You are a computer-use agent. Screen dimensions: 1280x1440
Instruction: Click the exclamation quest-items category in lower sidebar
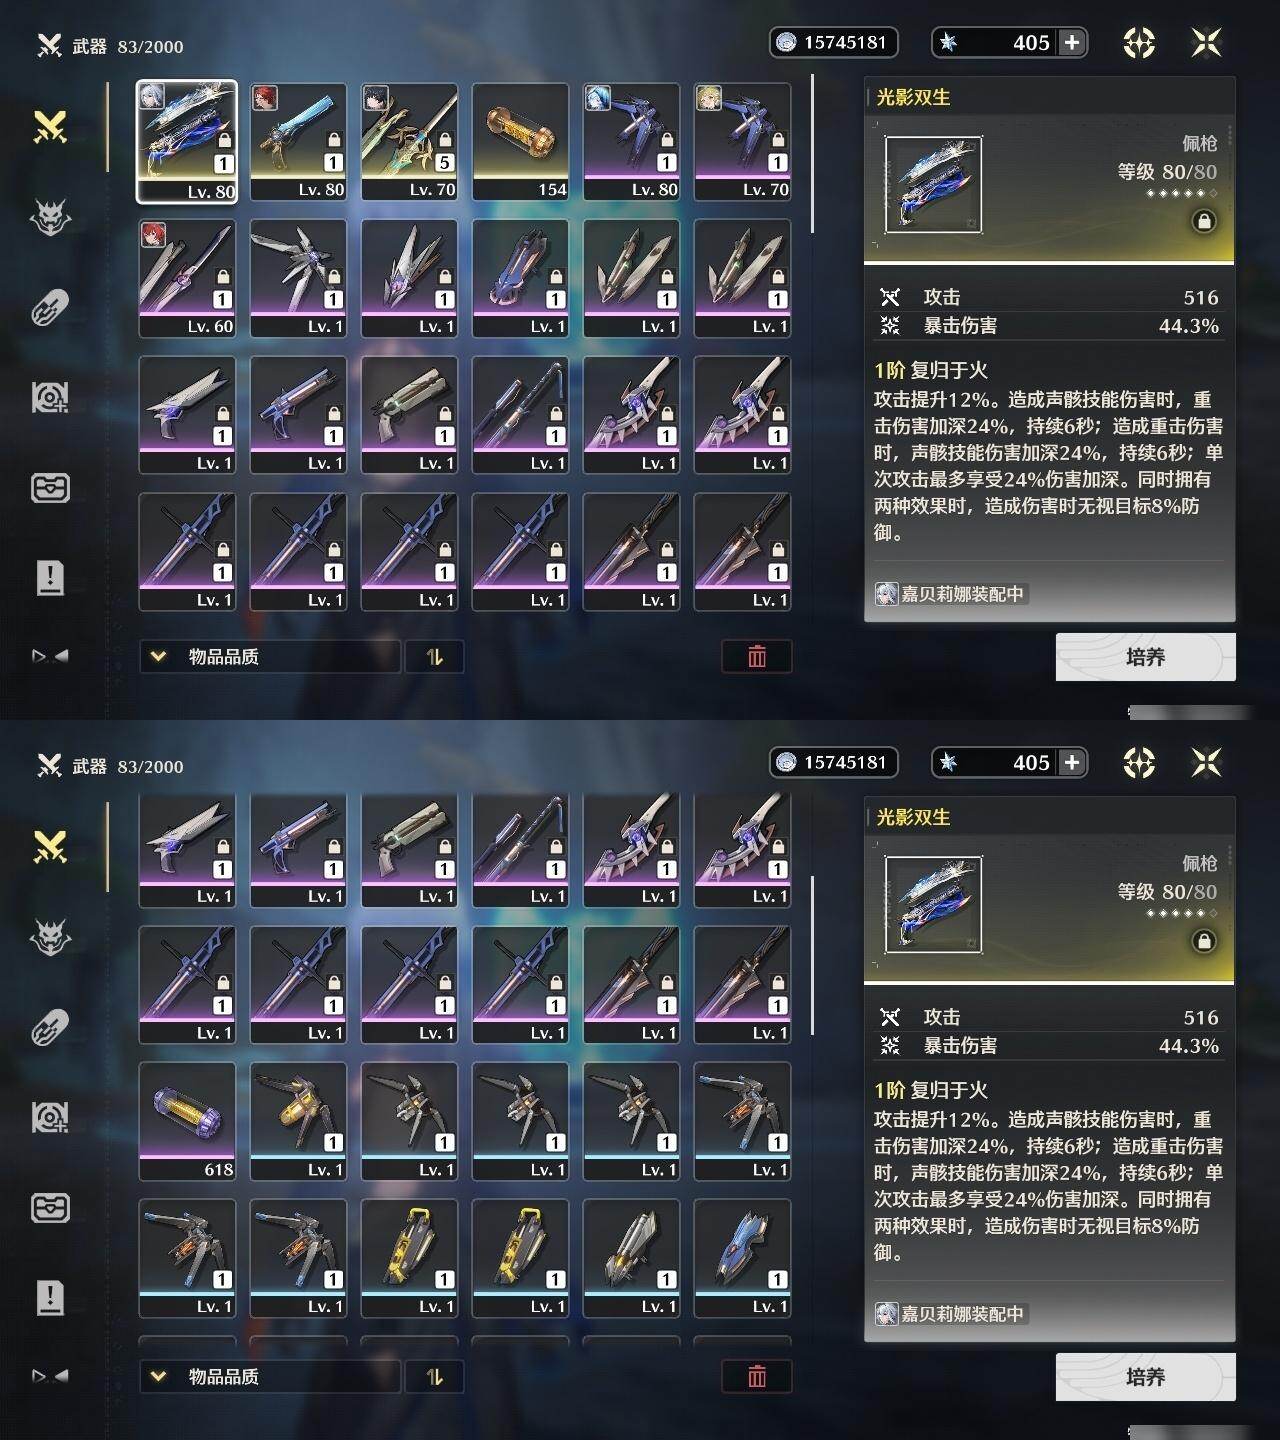[50, 1297]
